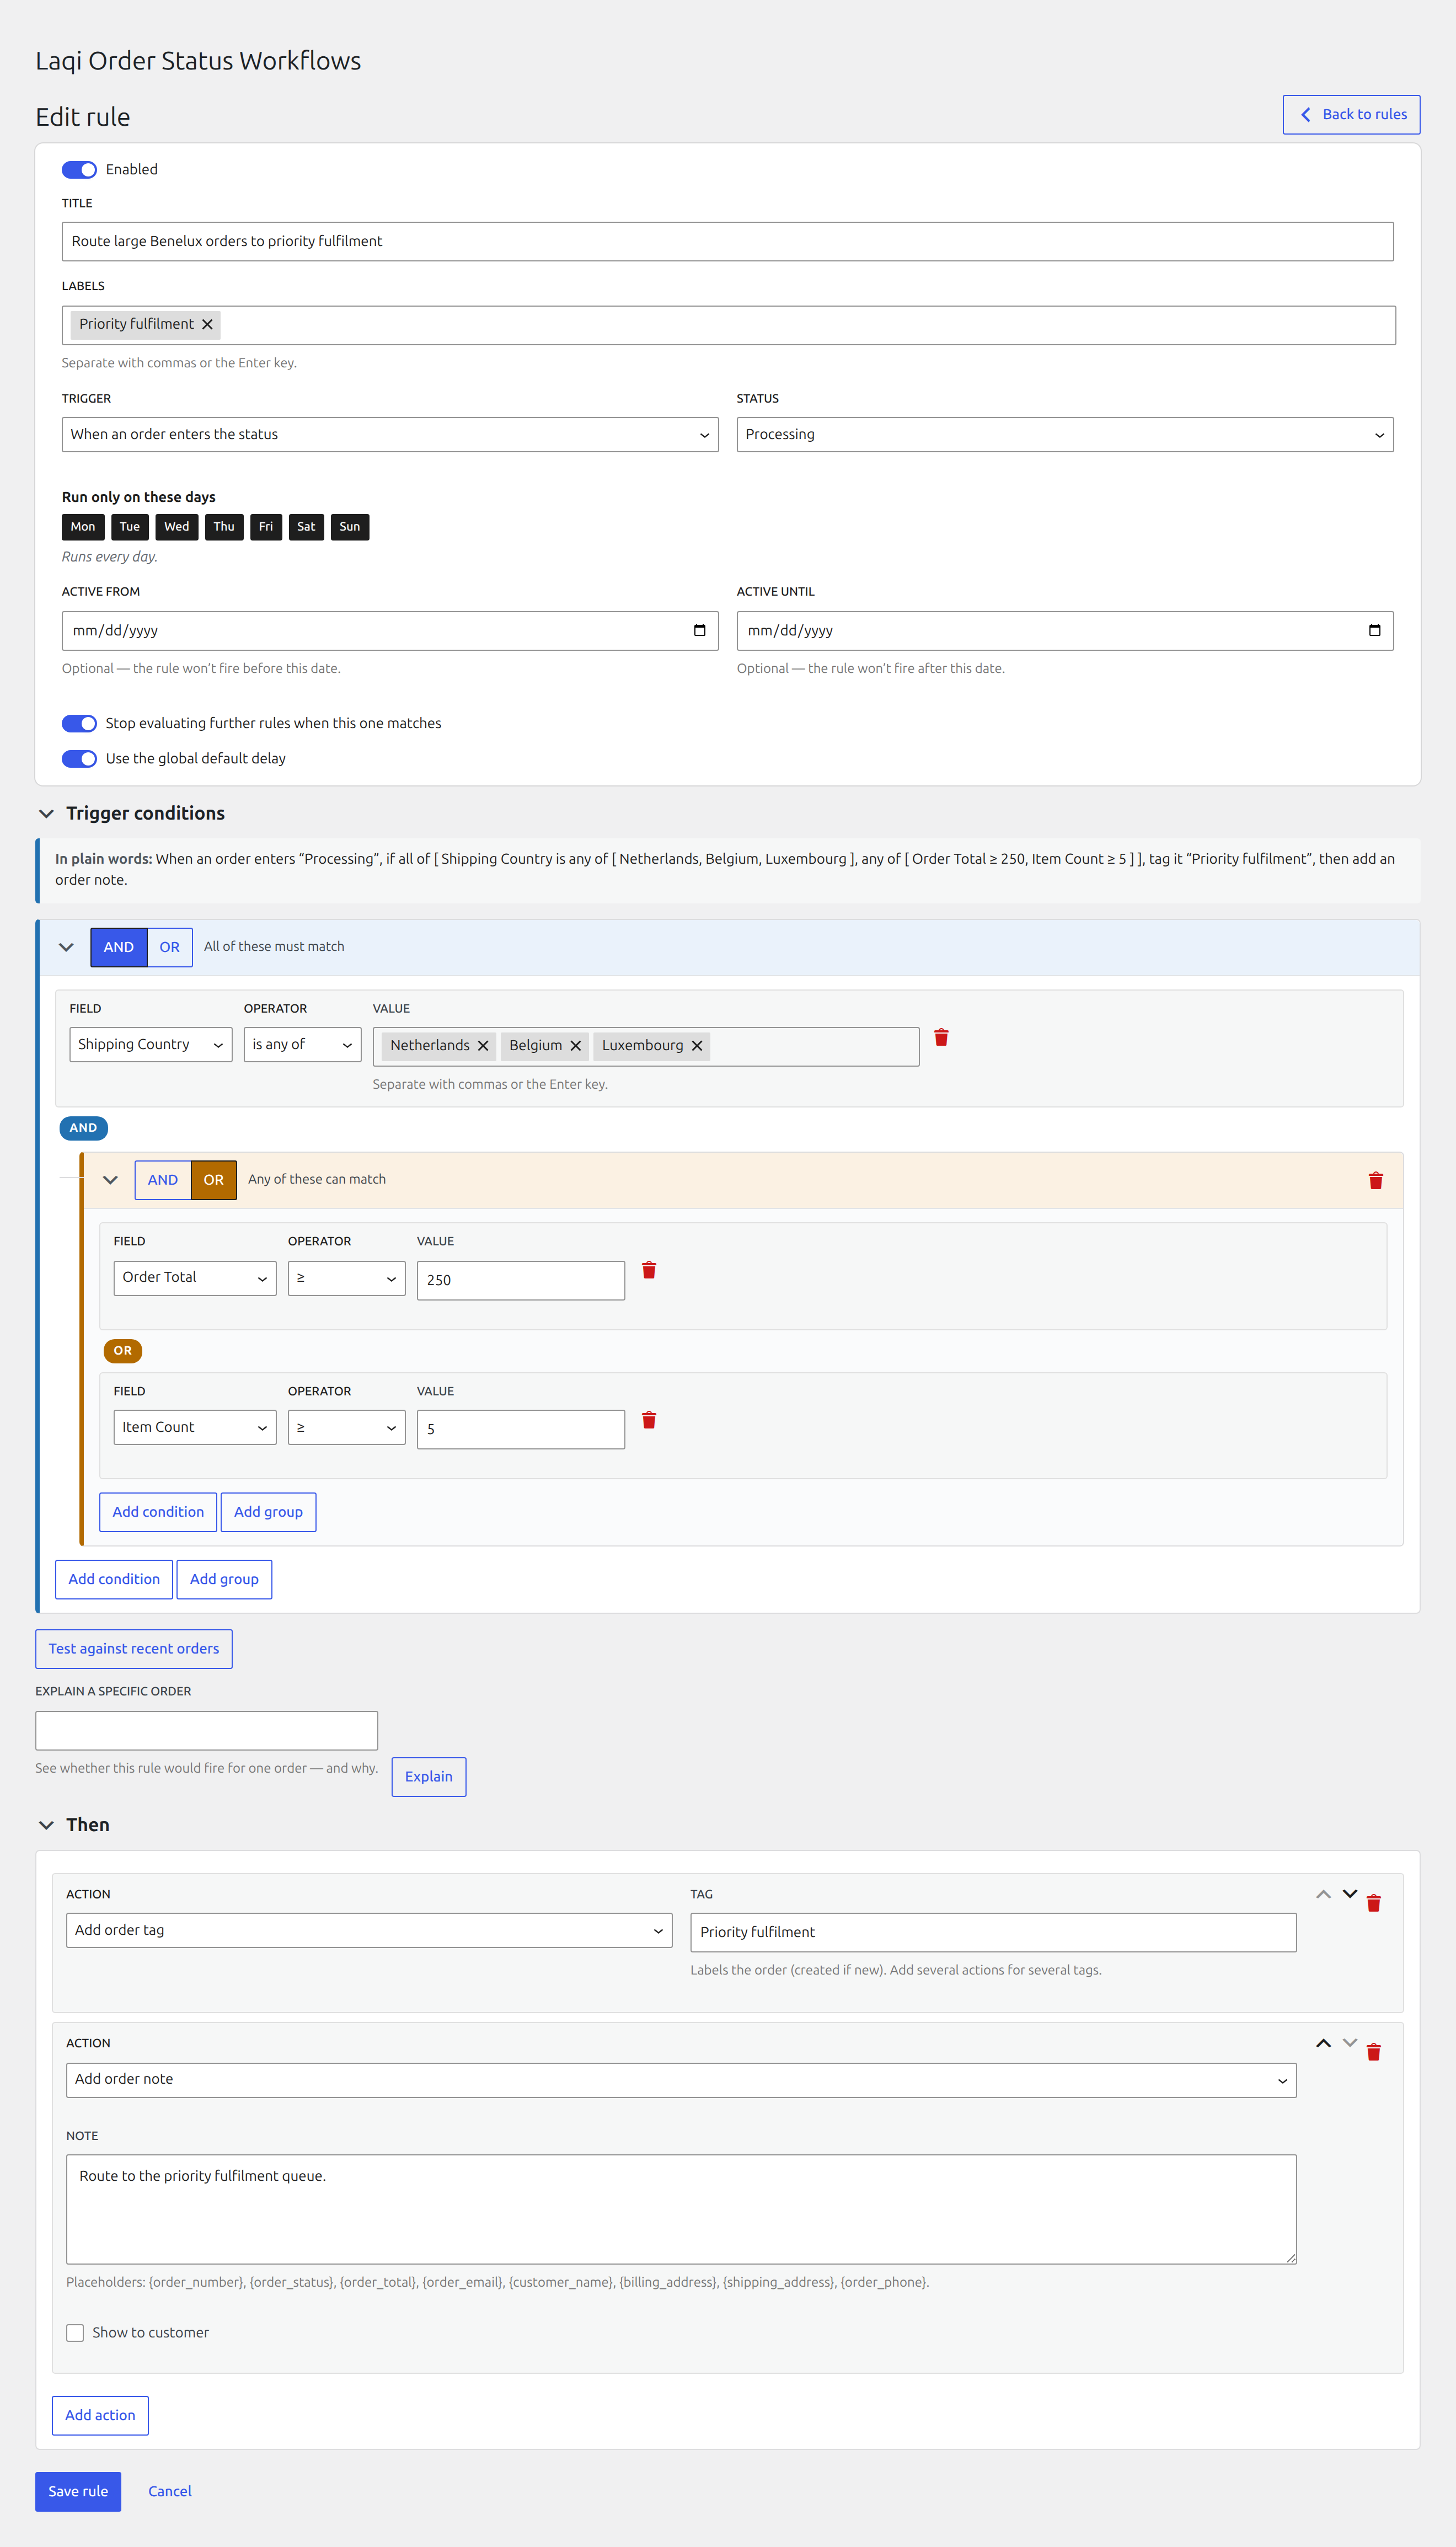This screenshot has height=2547, width=1456.
Task: Open the Item Count operator dropdown
Action: tap(347, 1428)
